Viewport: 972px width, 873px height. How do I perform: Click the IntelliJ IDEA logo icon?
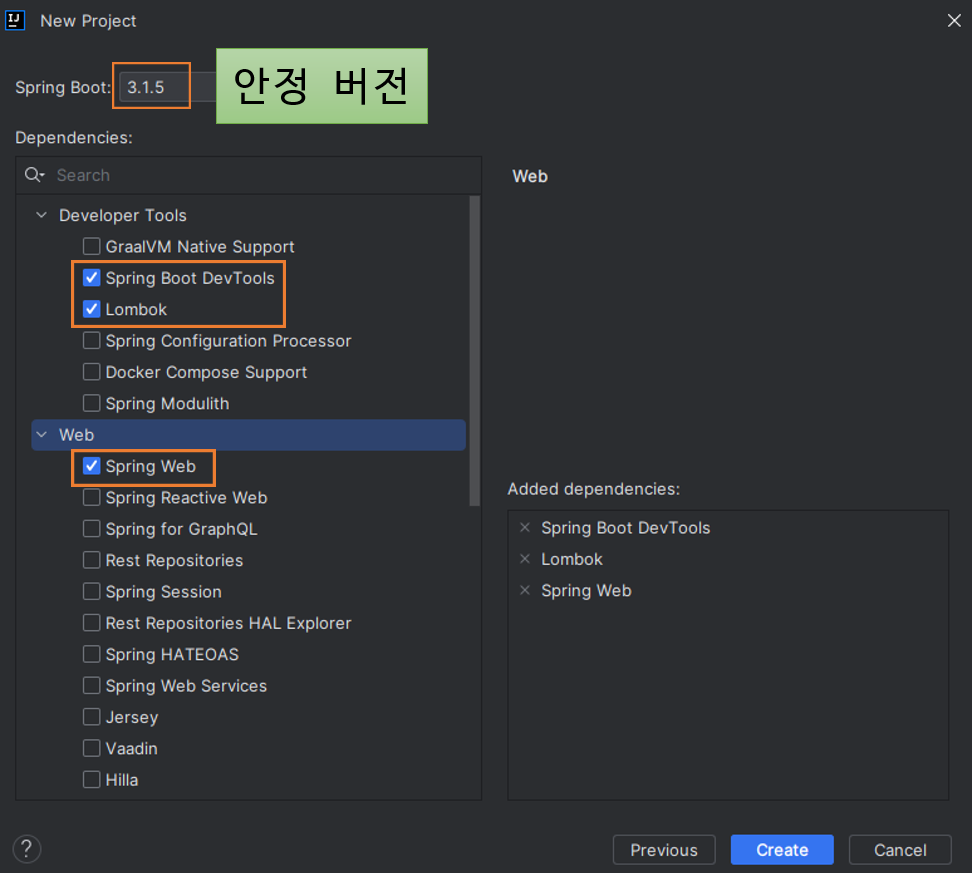(x=14, y=20)
